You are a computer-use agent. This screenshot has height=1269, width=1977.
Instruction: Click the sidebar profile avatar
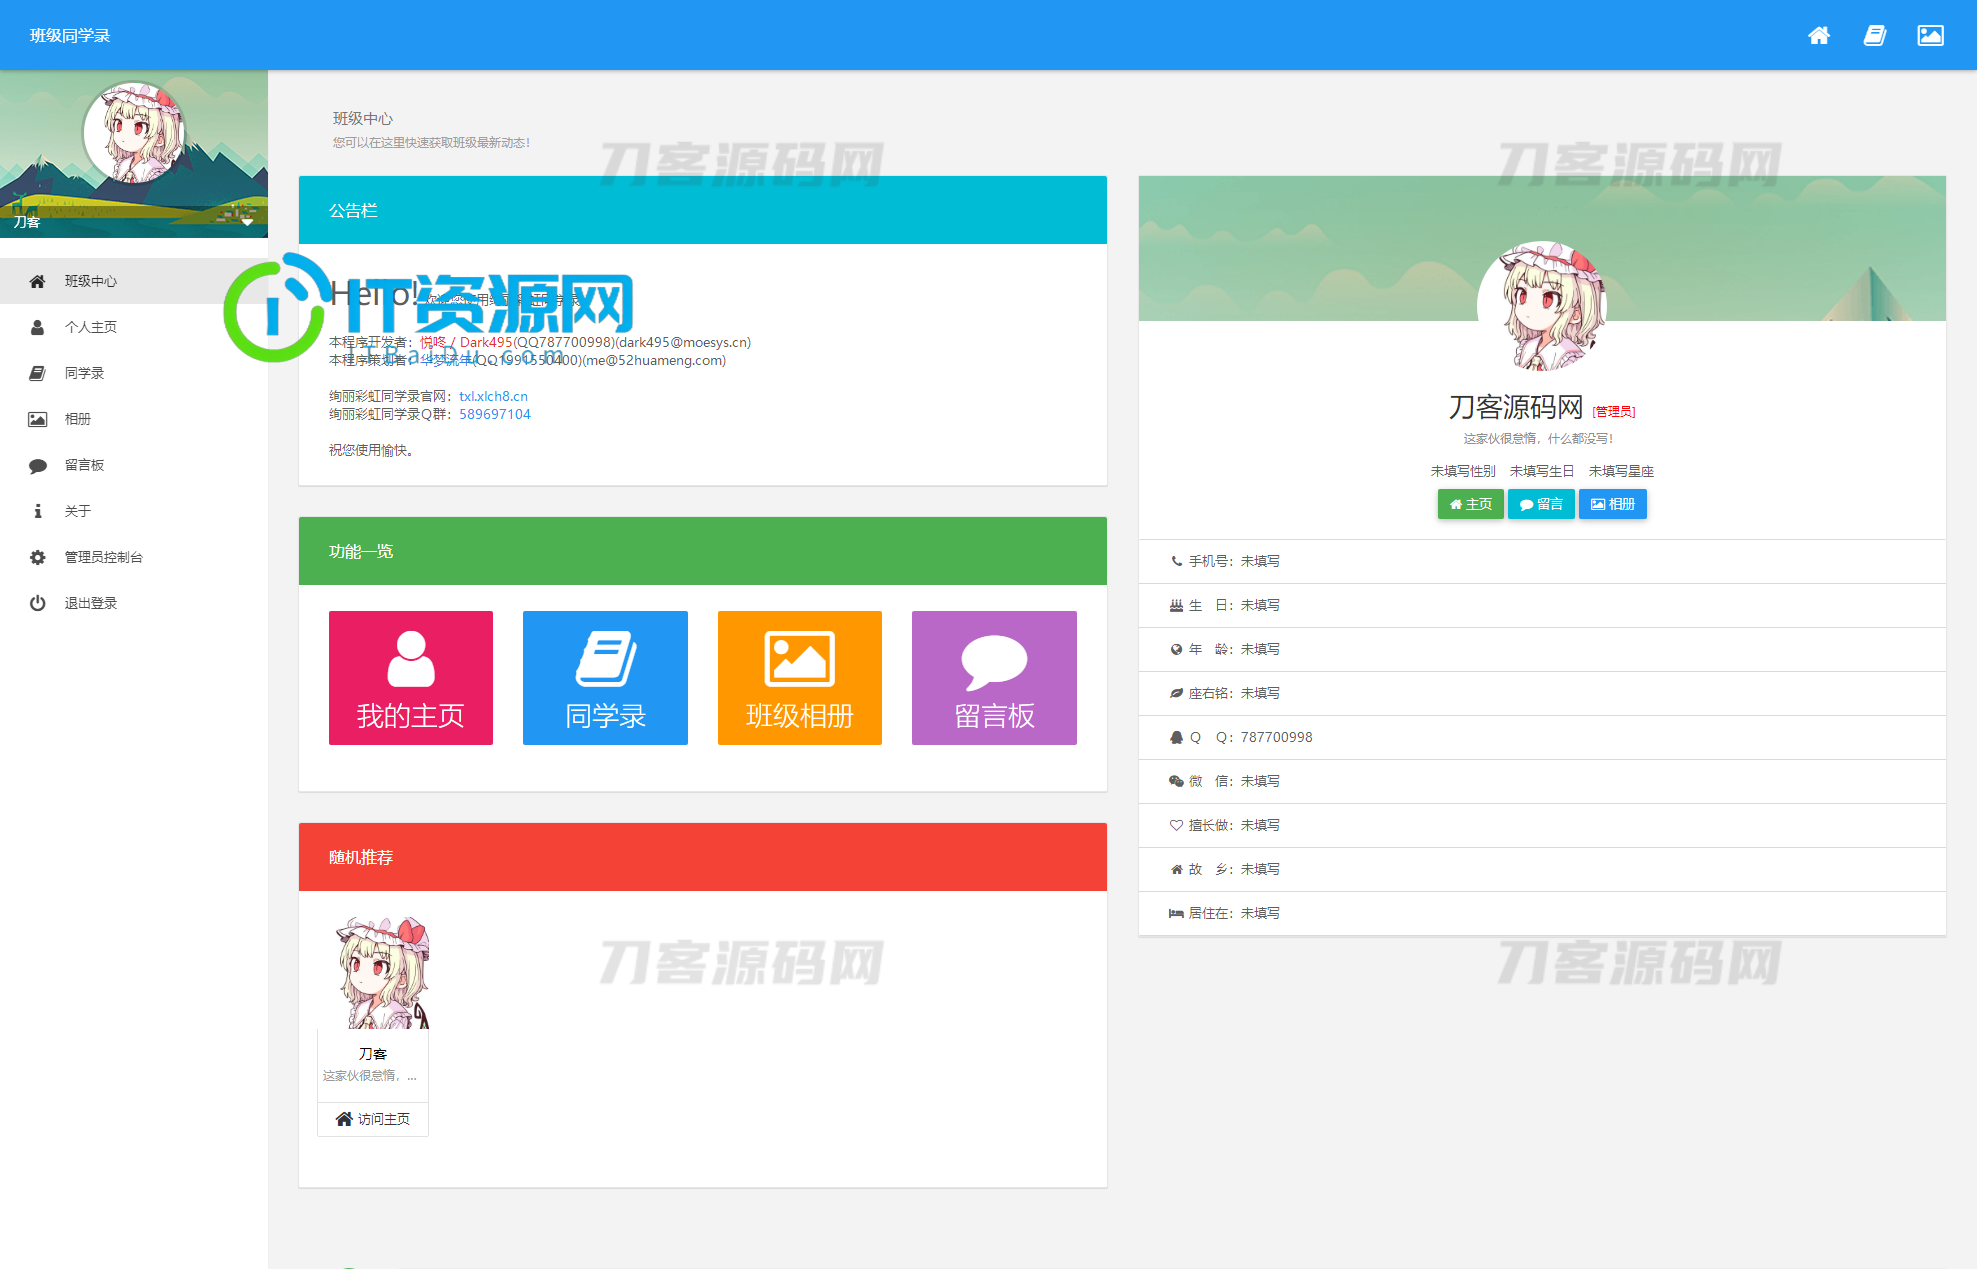coord(134,133)
